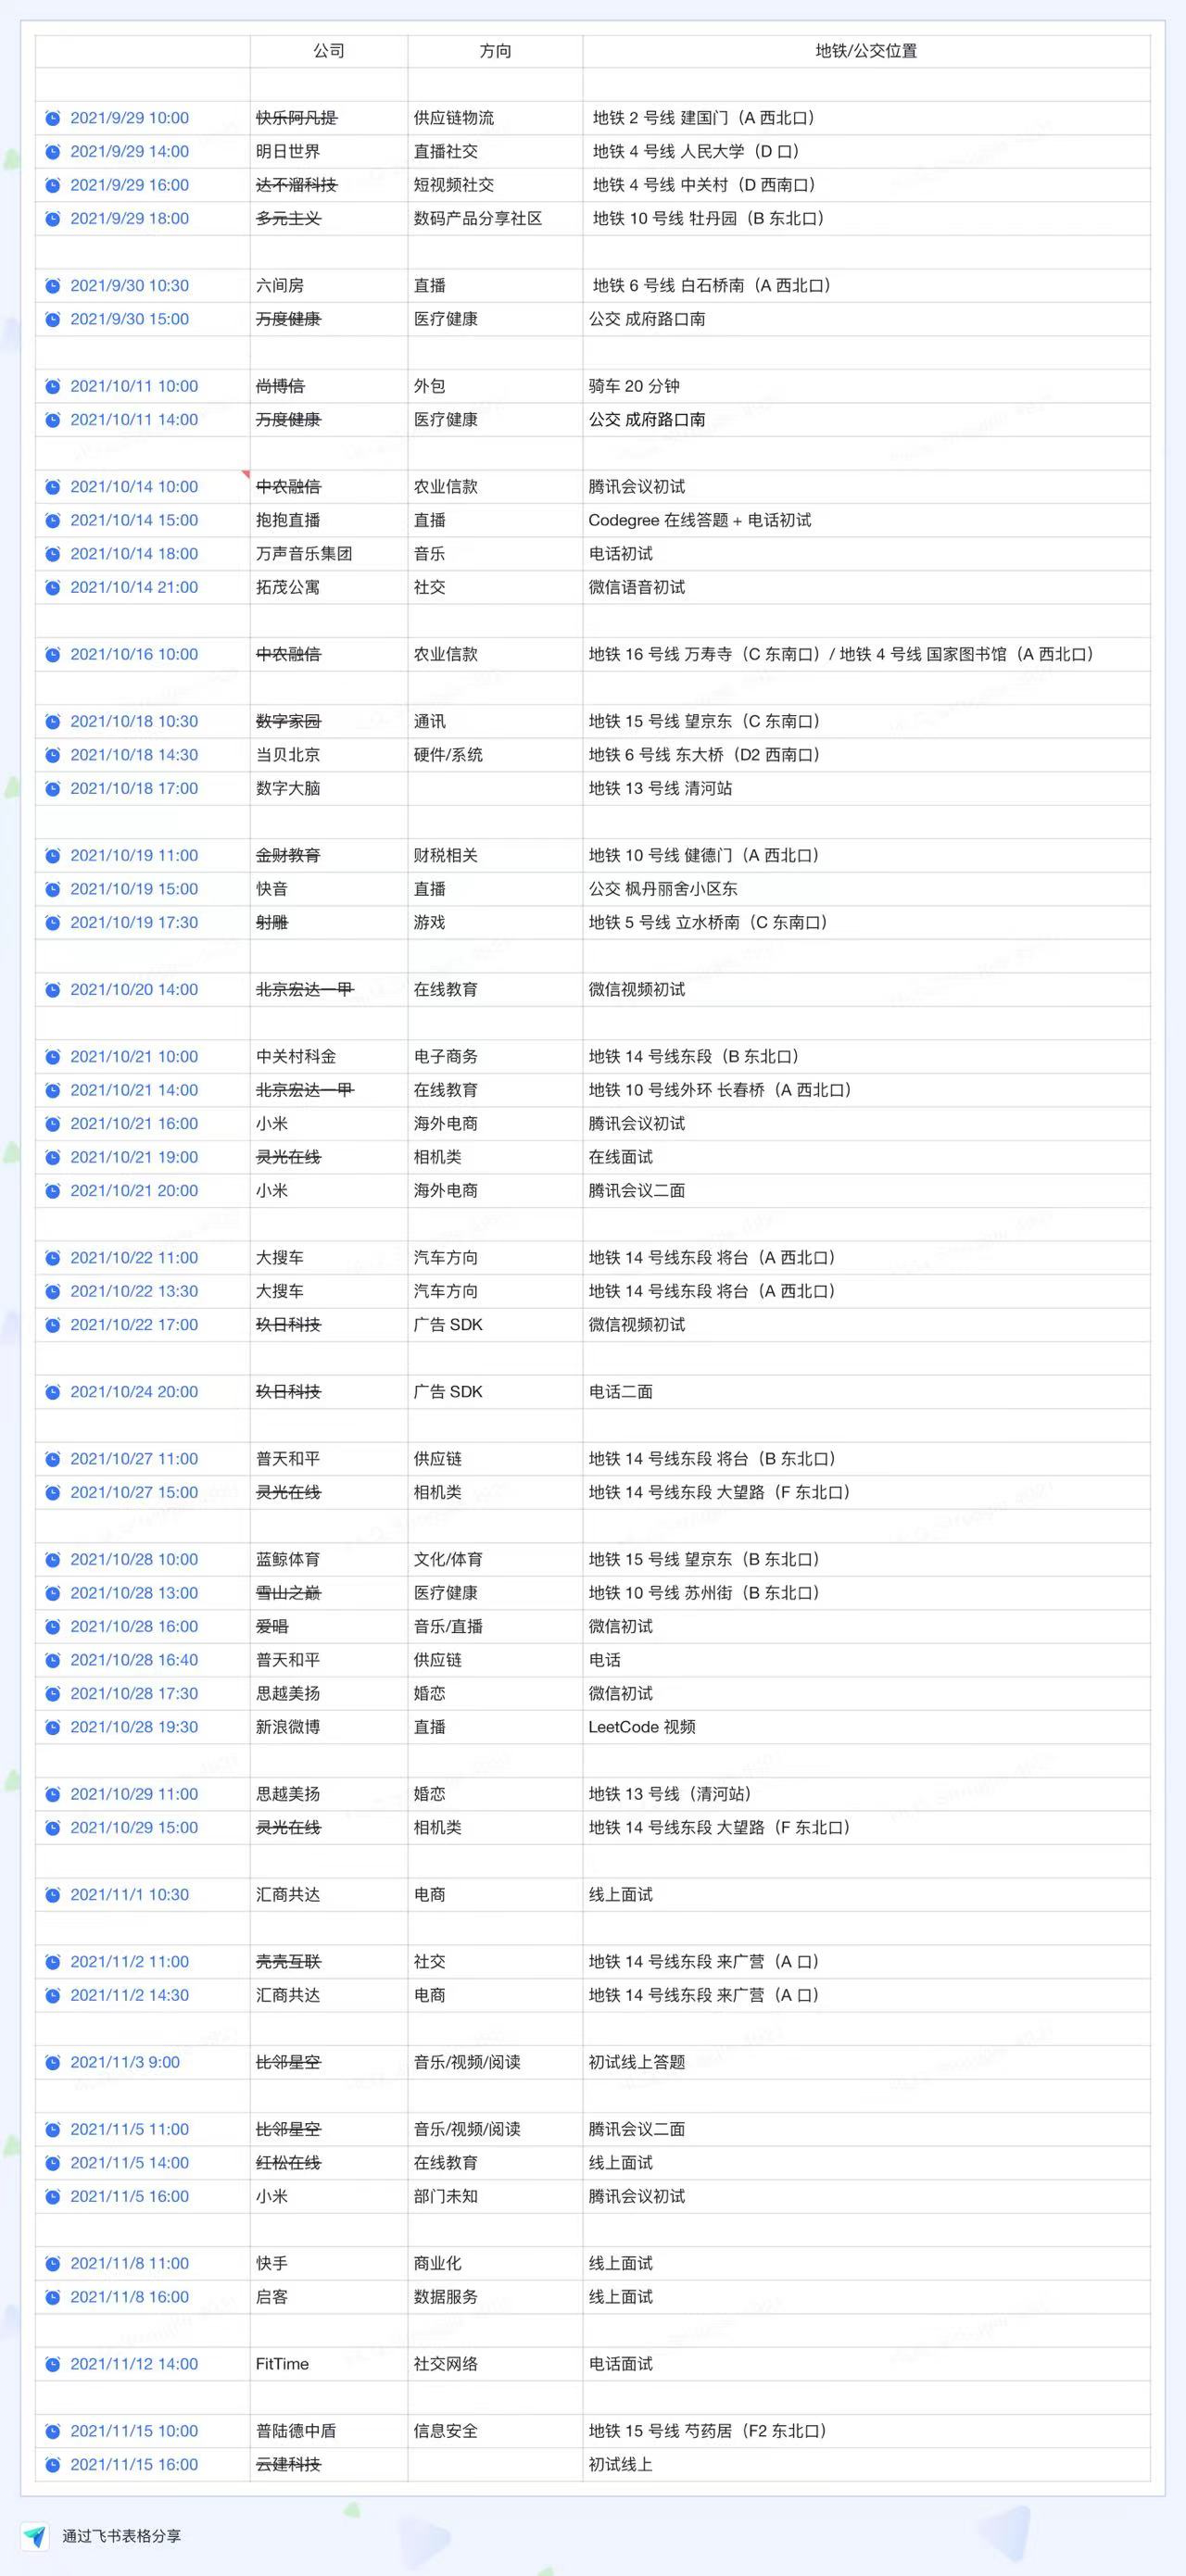Click the clock icon beside 2021/10/19 17:30
1186x2576 pixels.
[53, 922]
